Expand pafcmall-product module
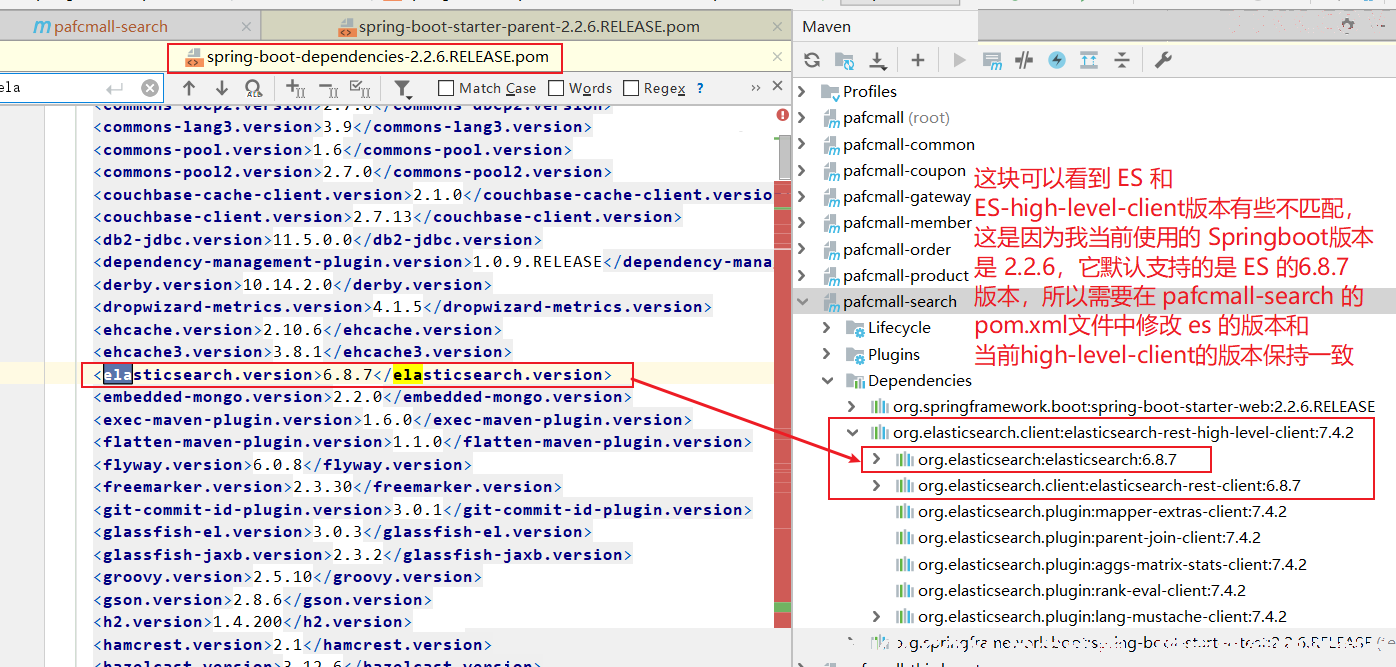Viewport: 1396px width, 667px height. click(x=802, y=275)
